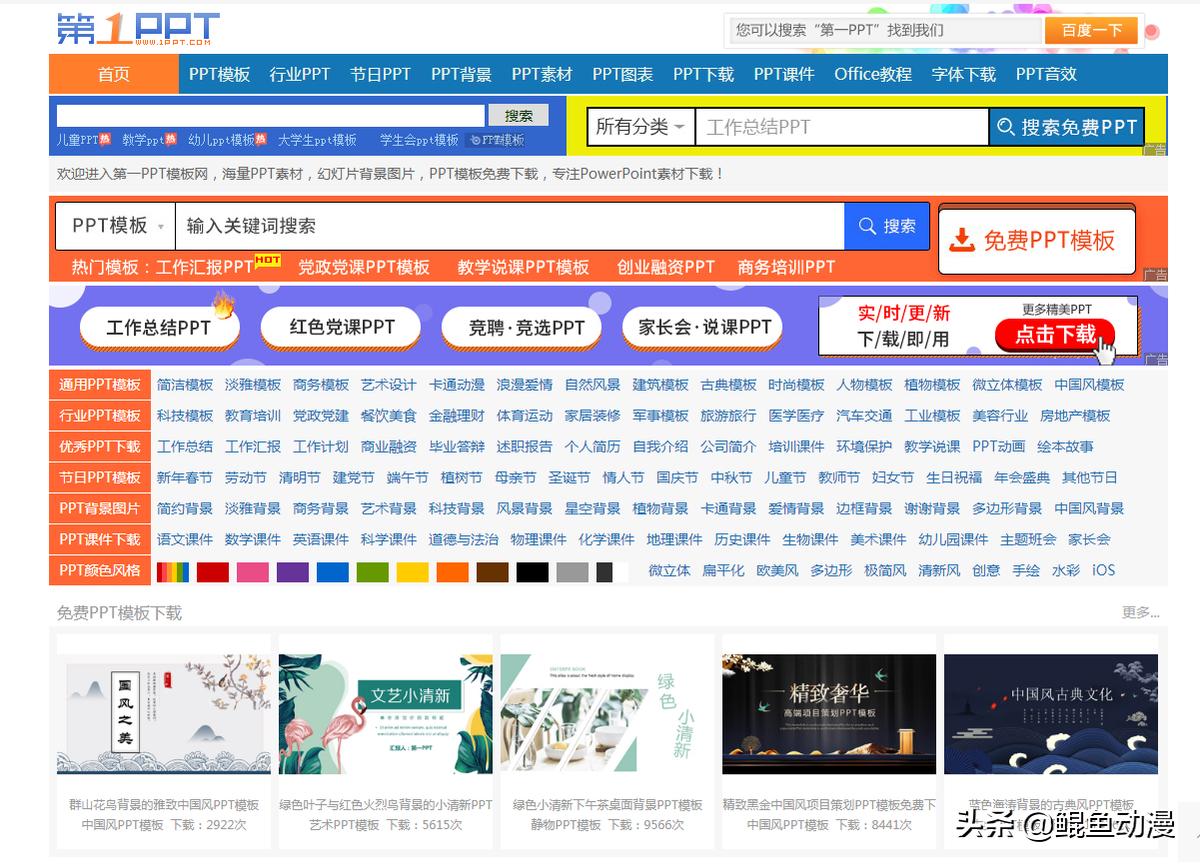The width and height of the screenshot is (1200, 864).
Task: Open the PPT课件 navigation item
Action: 784,74
